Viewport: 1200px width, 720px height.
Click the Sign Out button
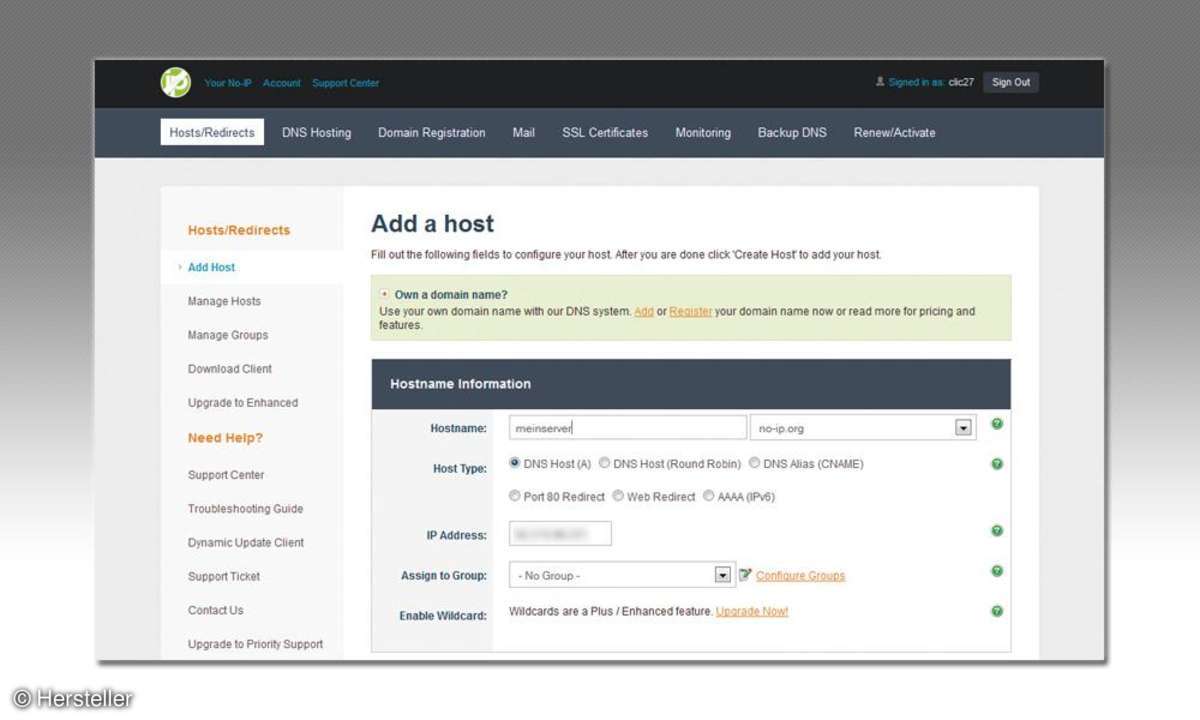(x=1011, y=82)
